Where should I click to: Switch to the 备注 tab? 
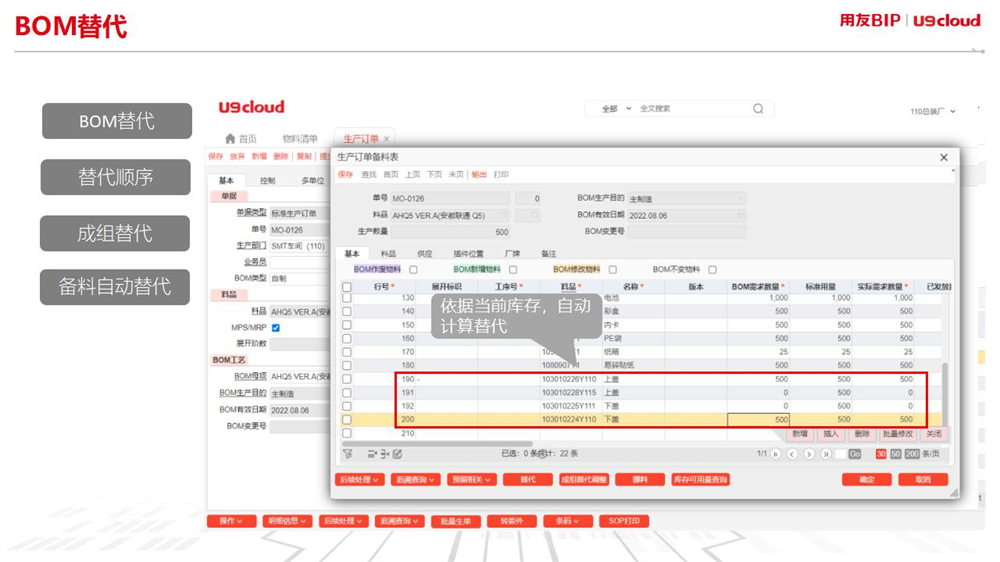[x=548, y=254]
